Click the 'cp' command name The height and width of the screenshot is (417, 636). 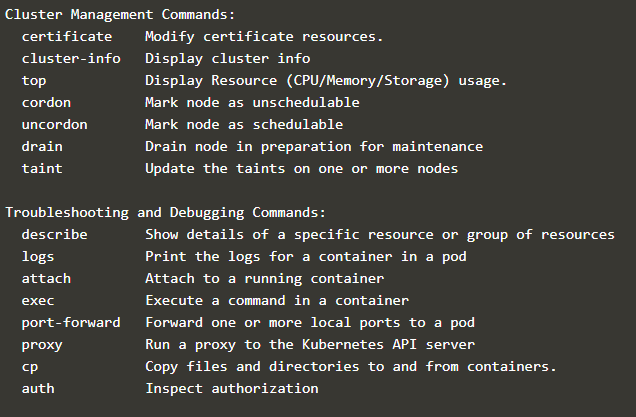pyautogui.click(x=29, y=366)
